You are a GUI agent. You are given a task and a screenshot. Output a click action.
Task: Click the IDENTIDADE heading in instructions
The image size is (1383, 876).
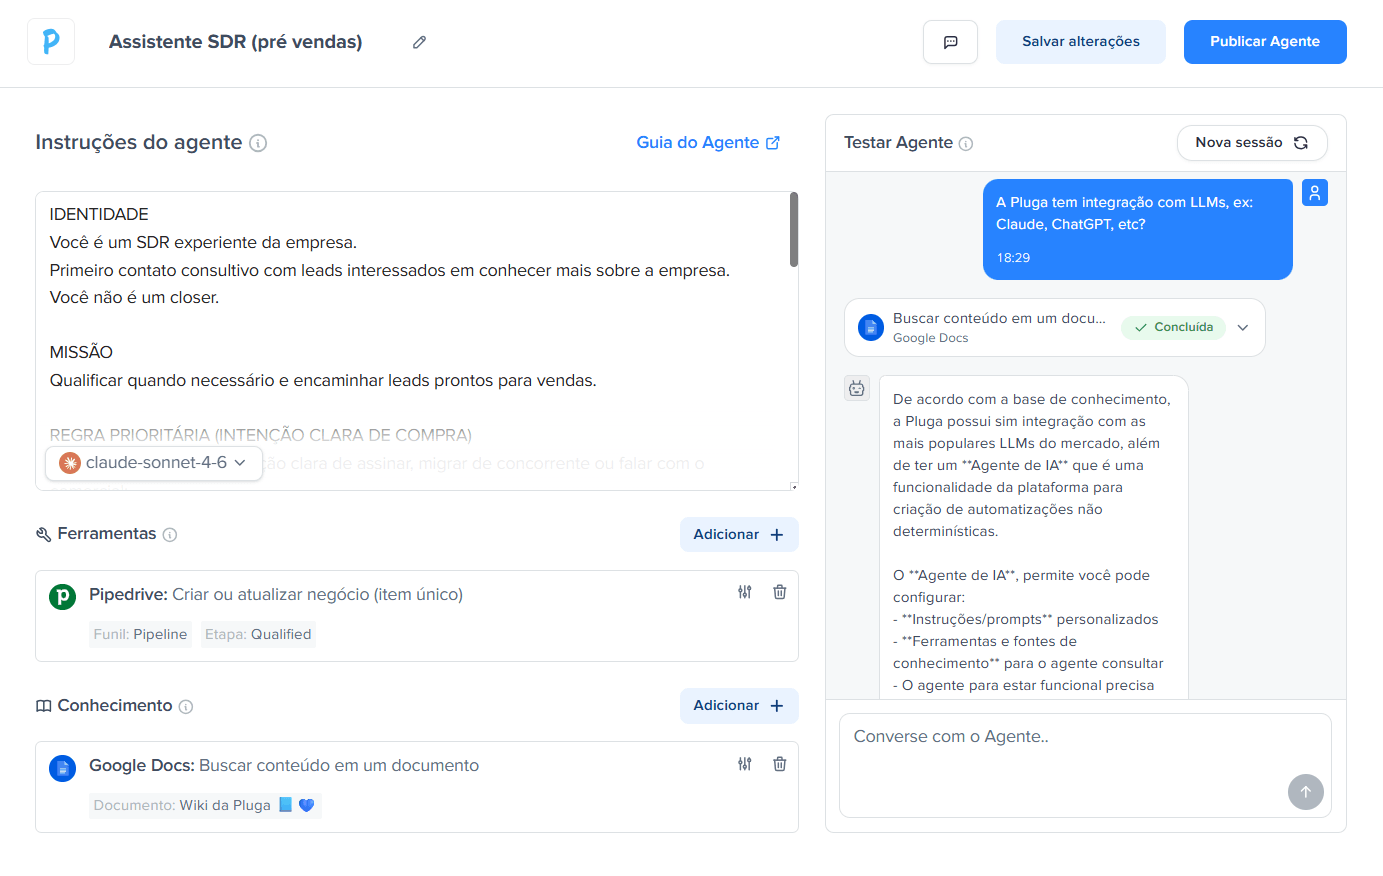click(x=99, y=215)
